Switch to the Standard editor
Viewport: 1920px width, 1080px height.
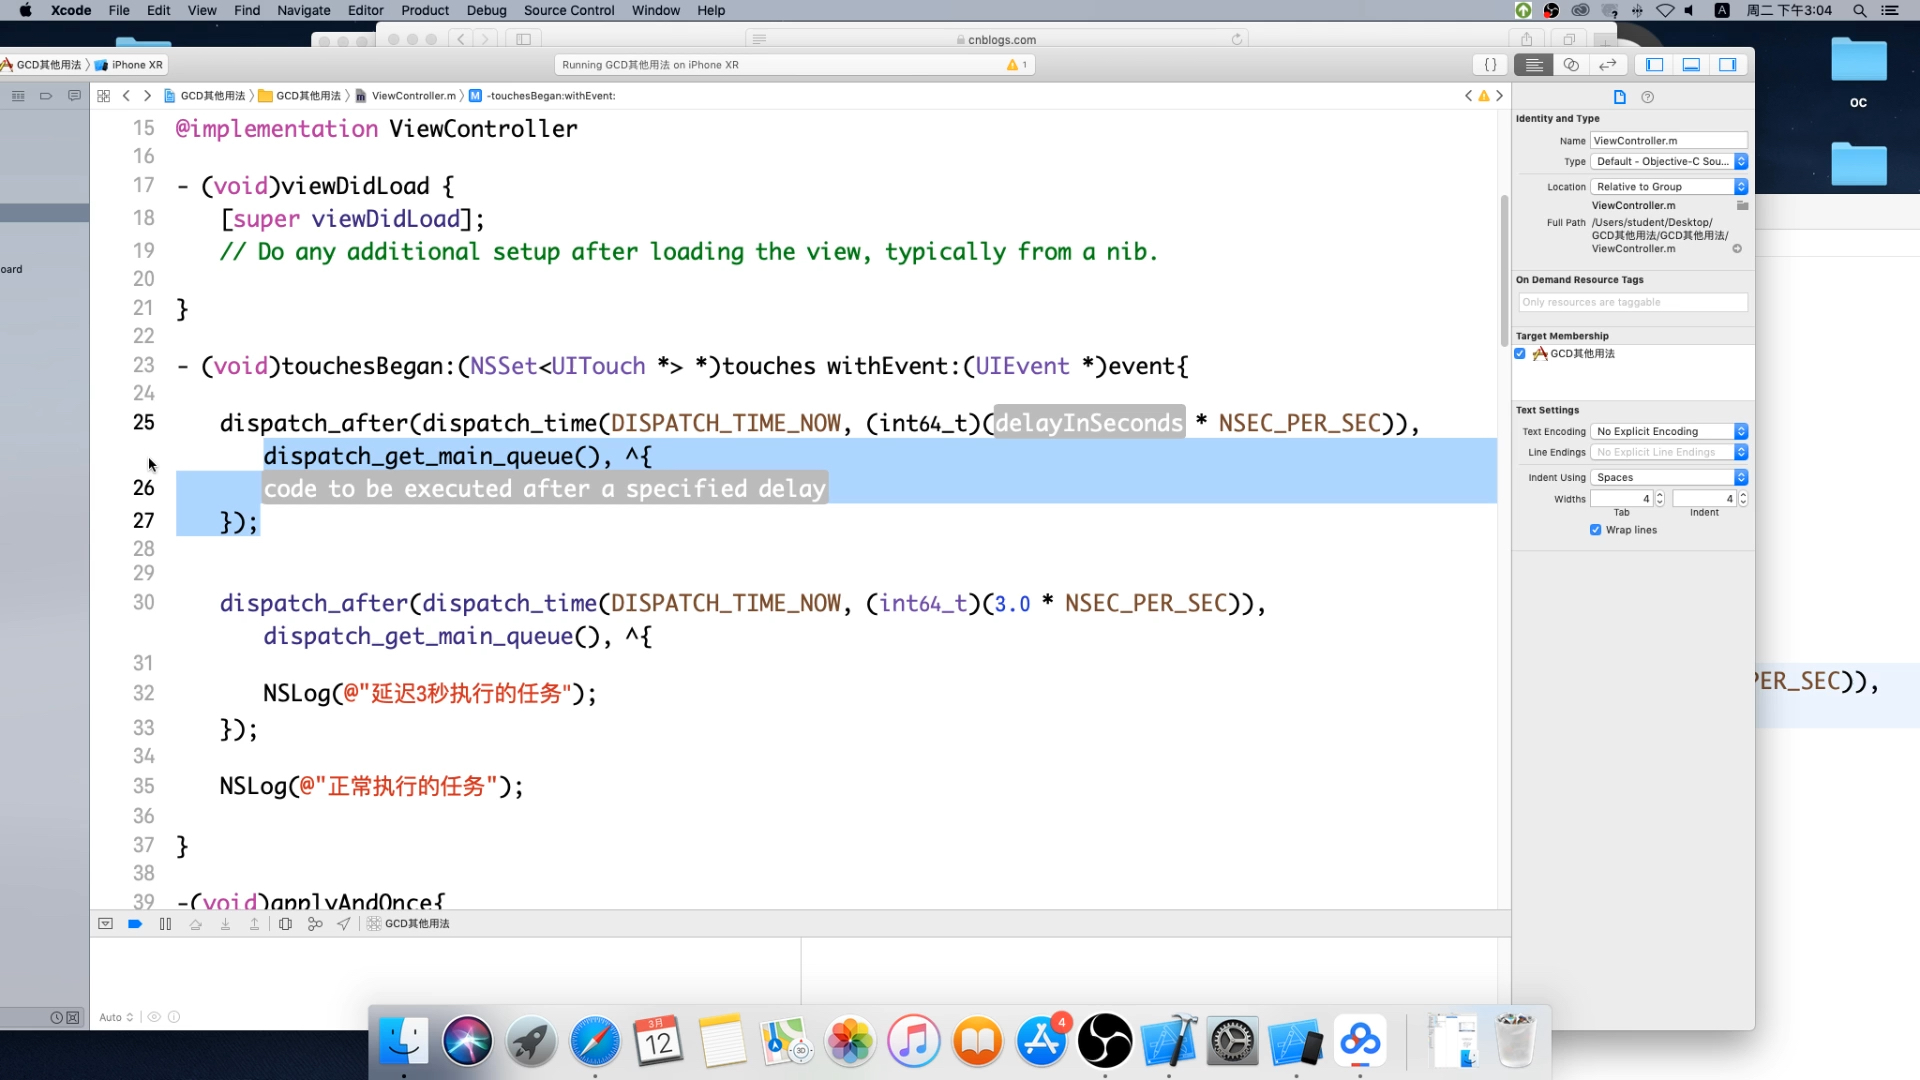pos(1534,65)
